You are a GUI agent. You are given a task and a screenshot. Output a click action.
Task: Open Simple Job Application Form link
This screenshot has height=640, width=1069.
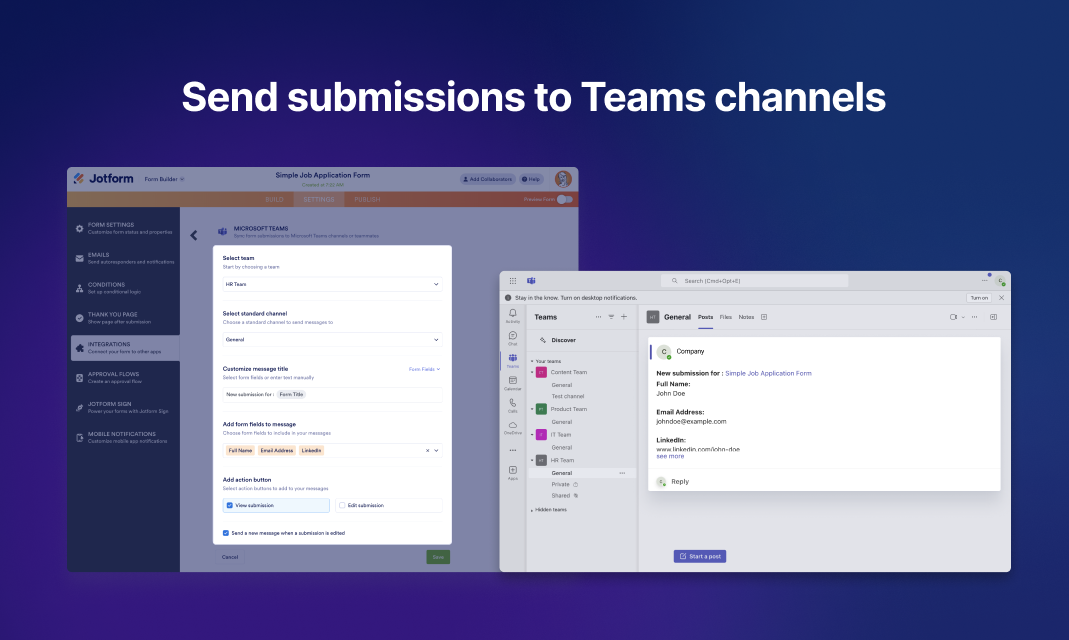coord(768,374)
